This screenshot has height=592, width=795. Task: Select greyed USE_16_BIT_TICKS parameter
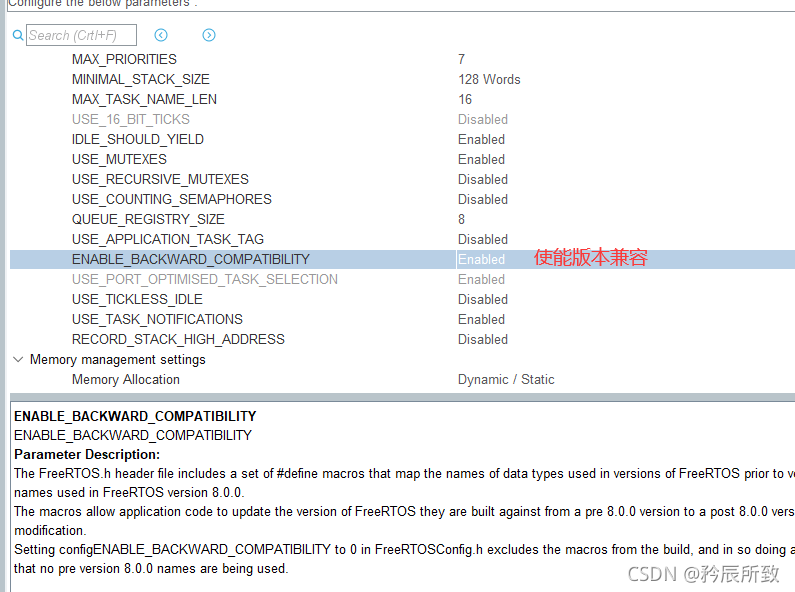tap(131, 120)
